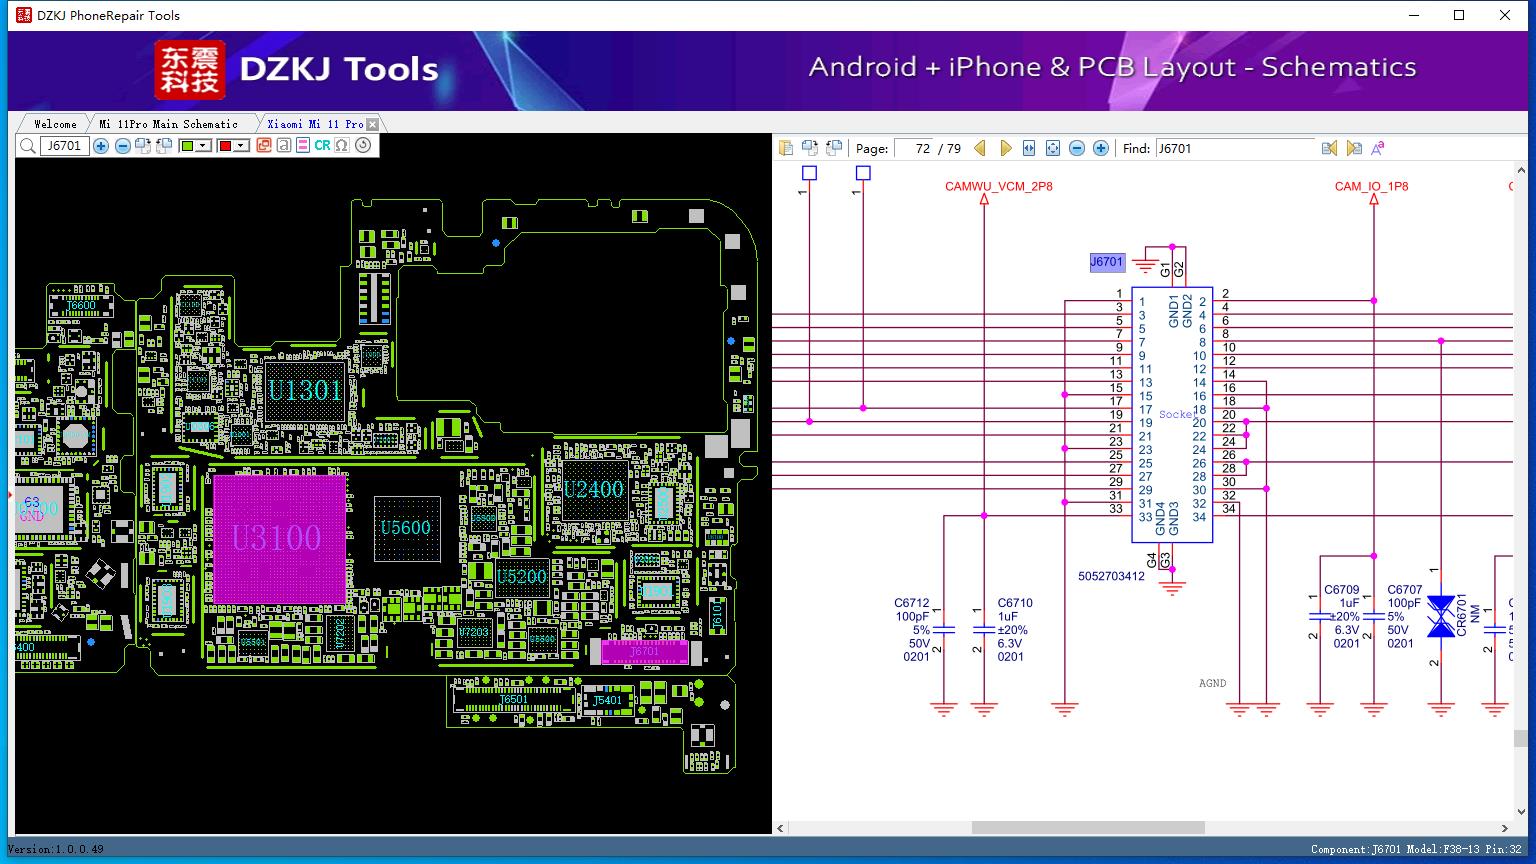Image resolution: width=1536 pixels, height=864 pixels.
Task: Toggle the letter 'a' label display icon
Action: click(284, 146)
